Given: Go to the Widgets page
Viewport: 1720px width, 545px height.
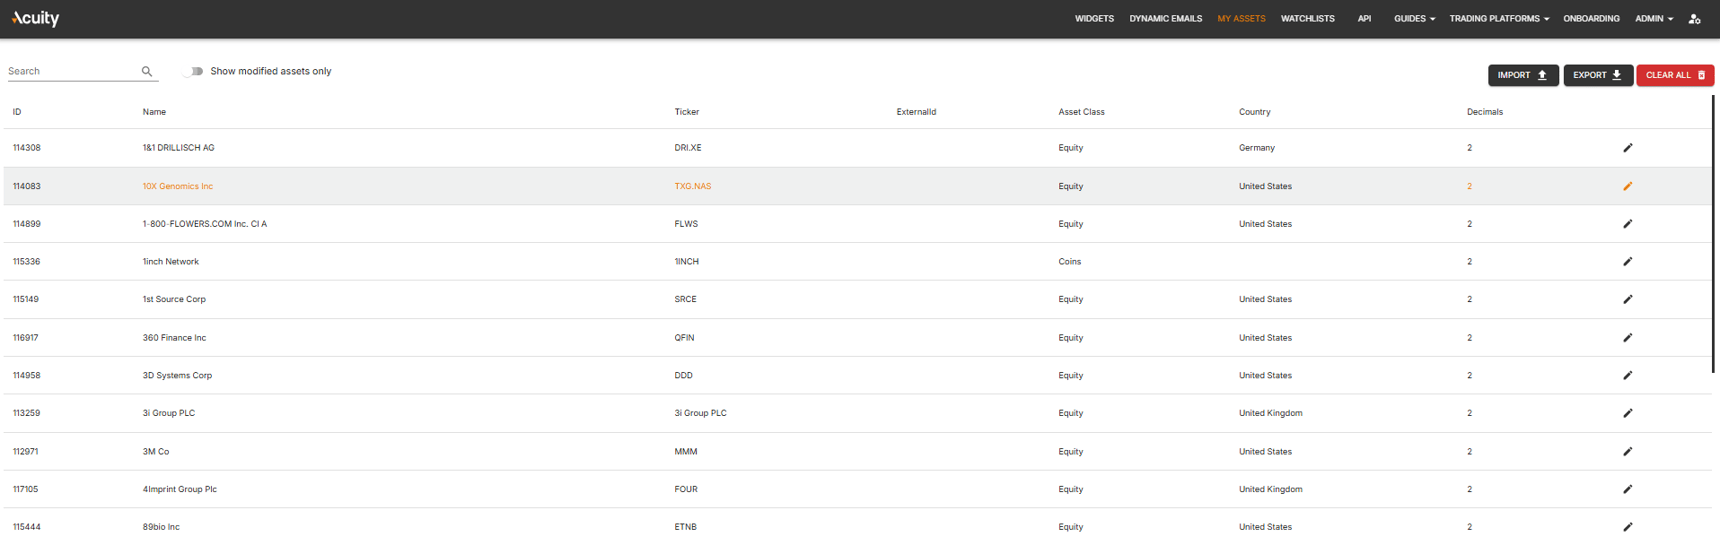Looking at the screenshot, I should [1094, 19].
